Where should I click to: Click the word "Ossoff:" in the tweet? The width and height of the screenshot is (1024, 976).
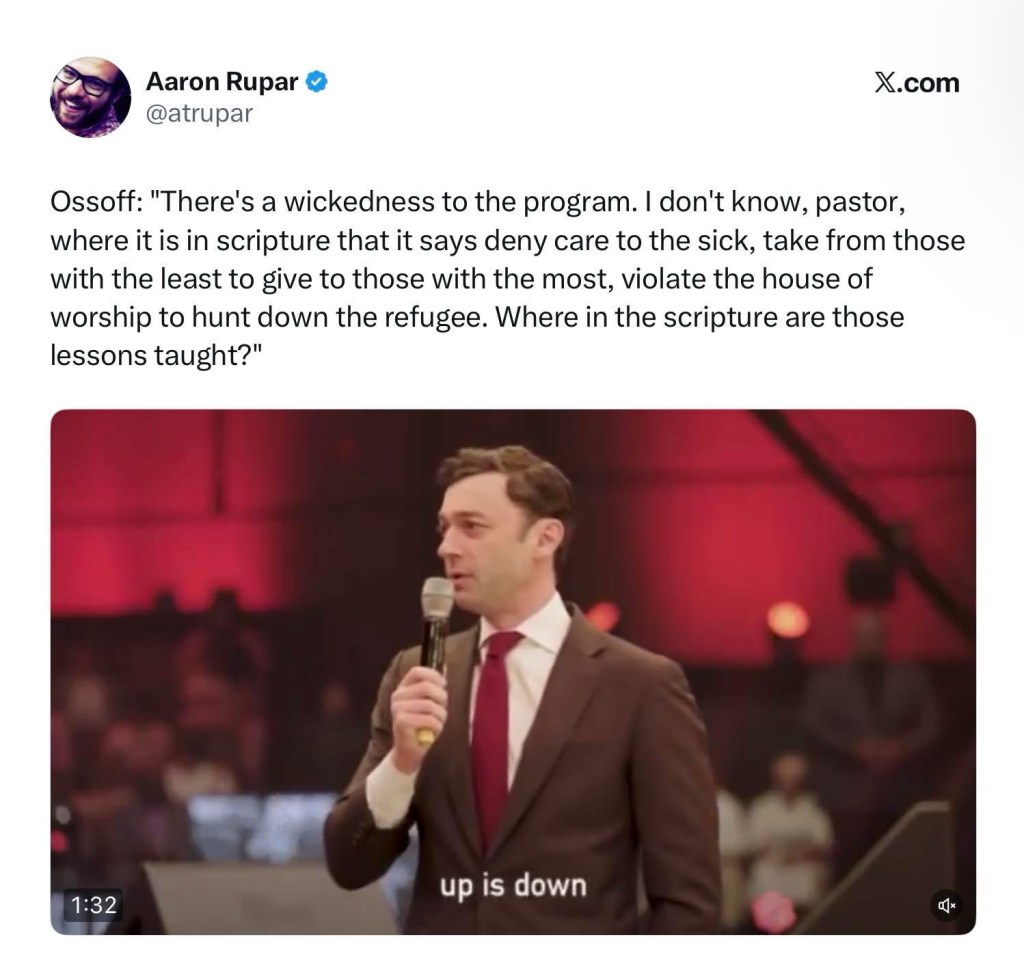pyautogui.click(x=94, y=202)
